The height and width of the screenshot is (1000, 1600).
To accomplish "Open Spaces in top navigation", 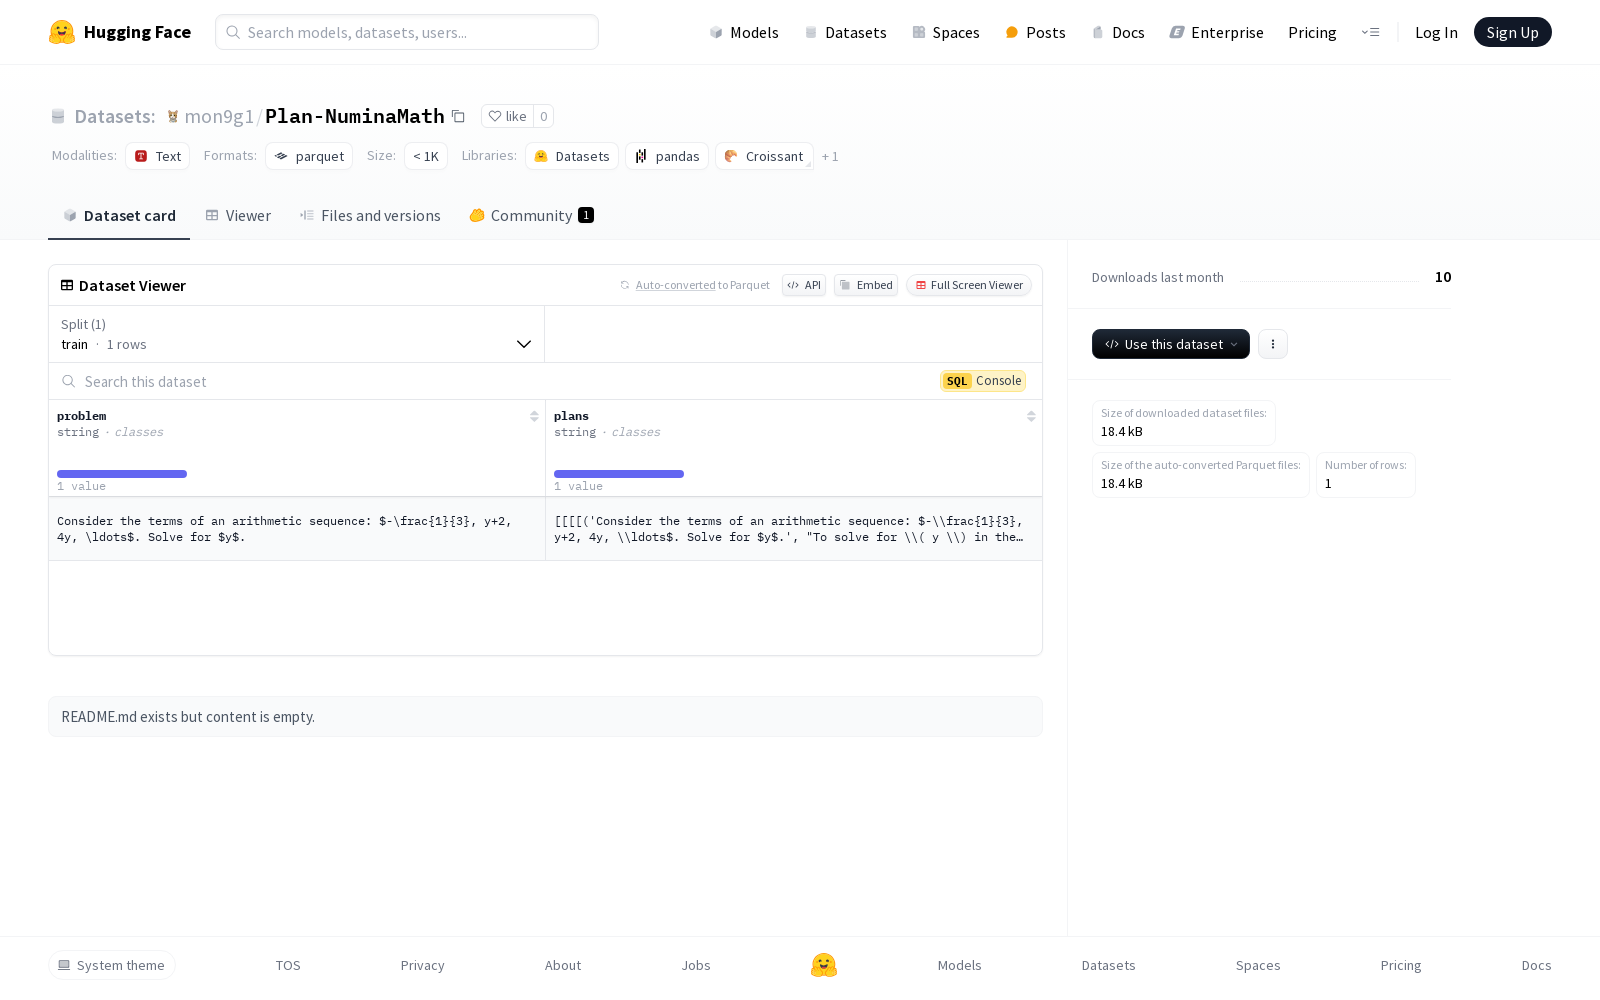I will 946,32.
